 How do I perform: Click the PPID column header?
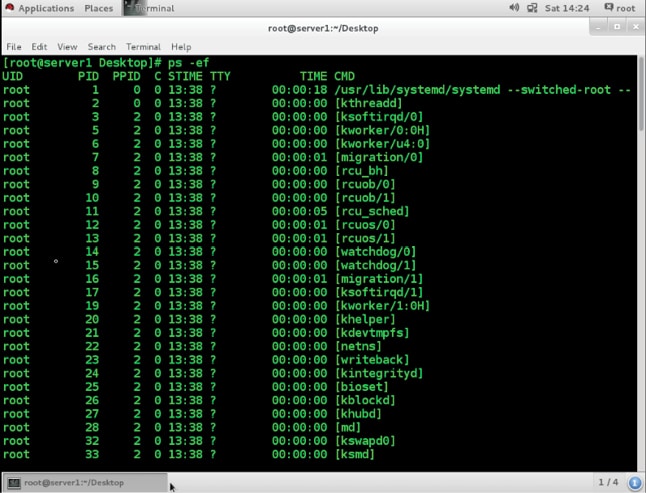(126, 77)
